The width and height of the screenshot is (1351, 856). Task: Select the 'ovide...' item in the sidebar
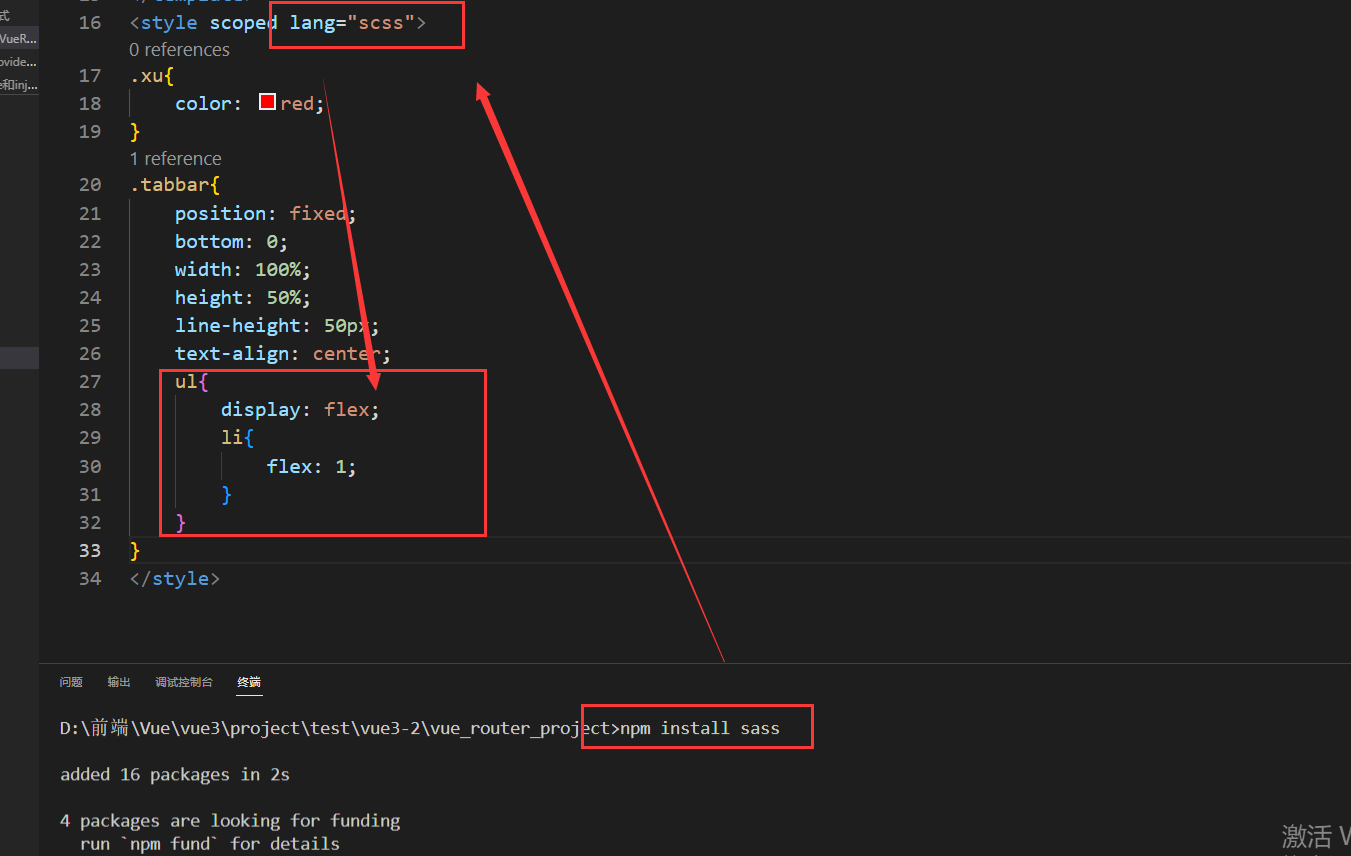coord(18,62)
